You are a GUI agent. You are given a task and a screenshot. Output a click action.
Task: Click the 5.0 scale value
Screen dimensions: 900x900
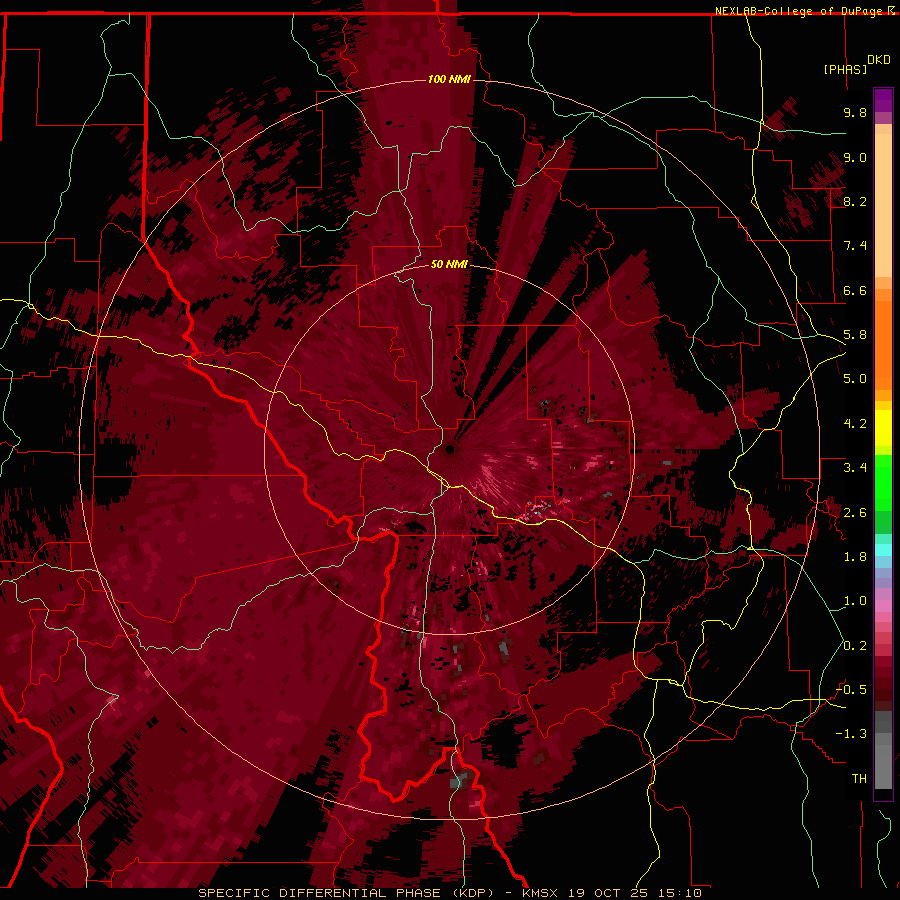855,379
